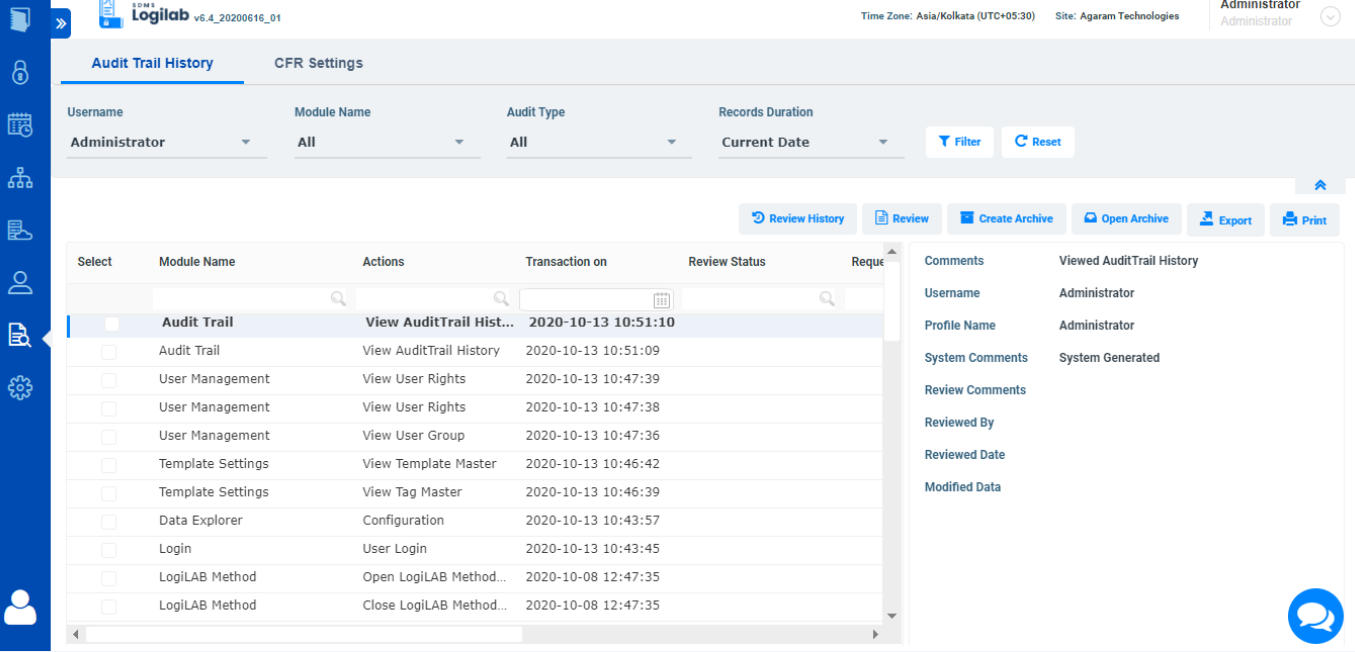Open the Review History panel
Image resolution: width=1355 pixels, height=652 pixels.
pos(797,218)
